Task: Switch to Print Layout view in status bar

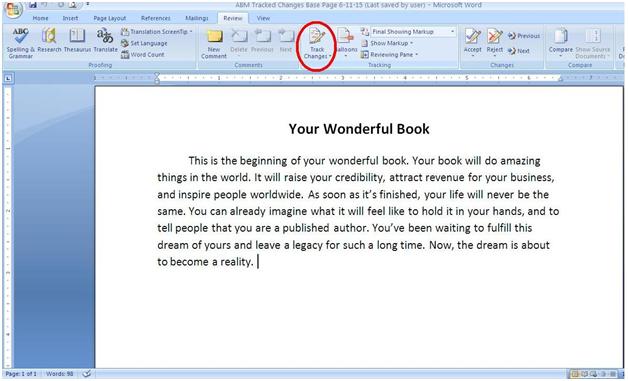Action: point(574,374)
